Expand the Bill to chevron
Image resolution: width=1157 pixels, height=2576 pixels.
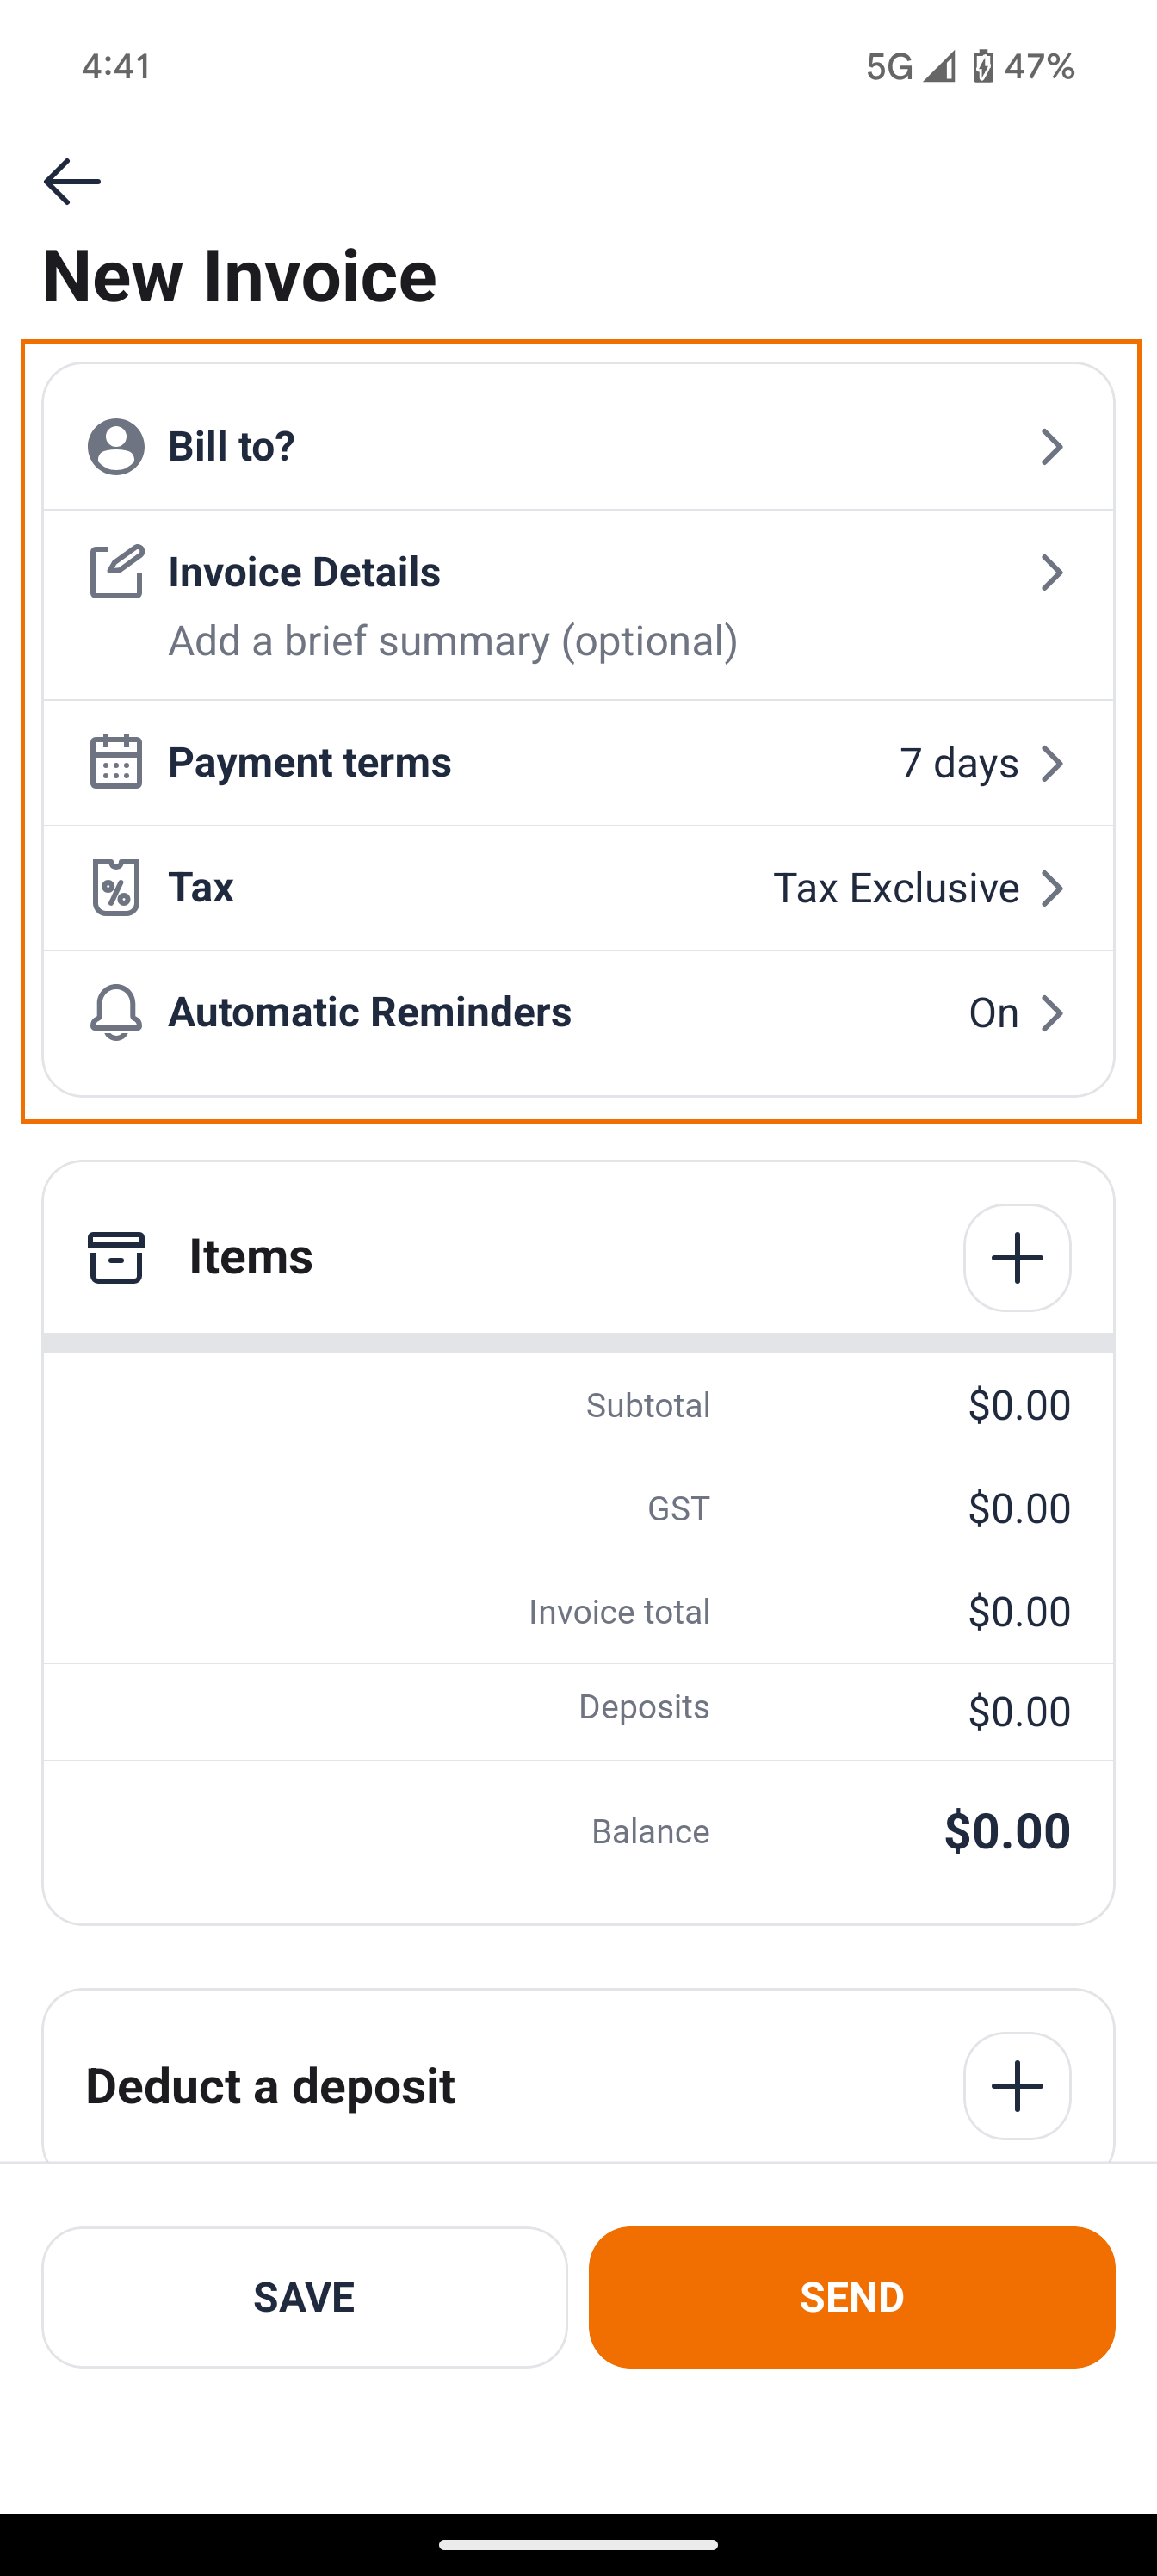[x=1051, y=447]
